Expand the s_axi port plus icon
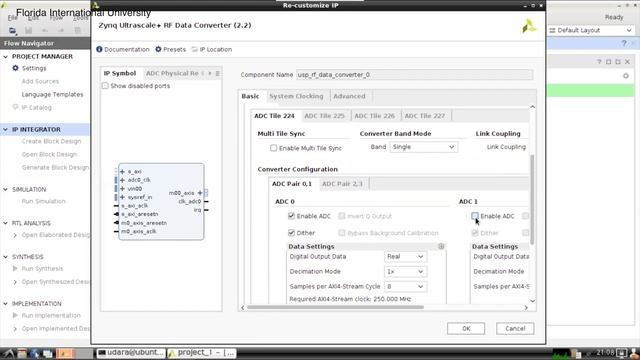This screenshot has width=640, height=360. click(x=122, y=172)
